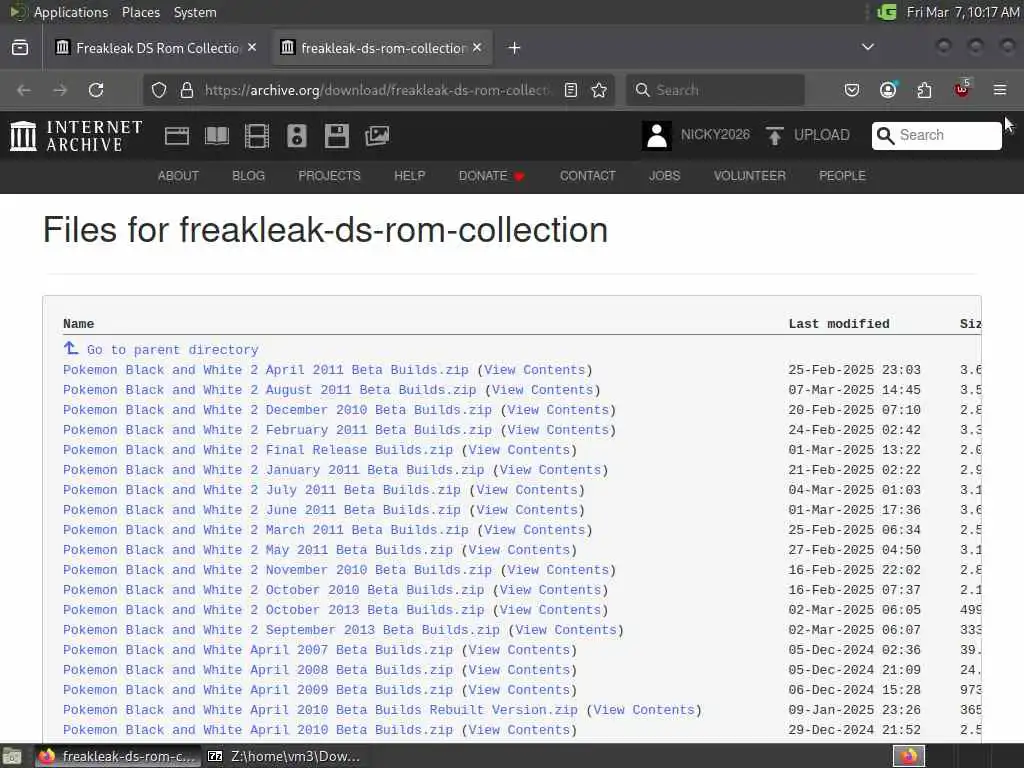
Task: Open the Internet Archive web icon
Action: tap(177, 136)
